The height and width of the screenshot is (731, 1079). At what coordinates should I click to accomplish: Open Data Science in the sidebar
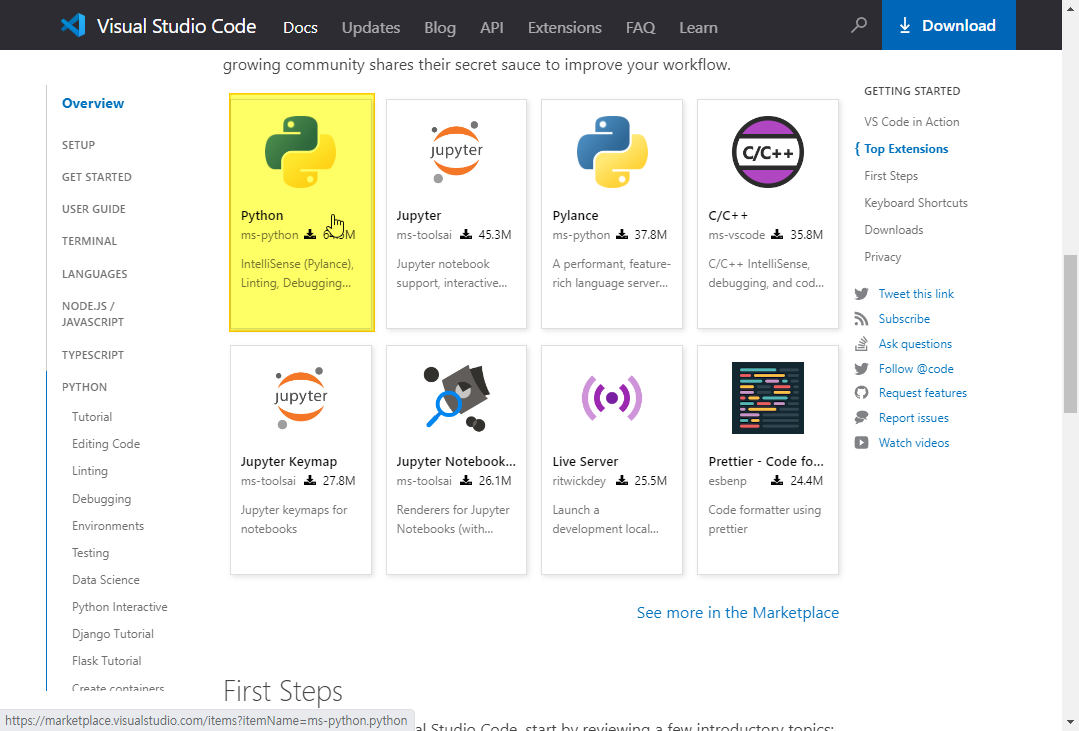(x=105, y=580)
